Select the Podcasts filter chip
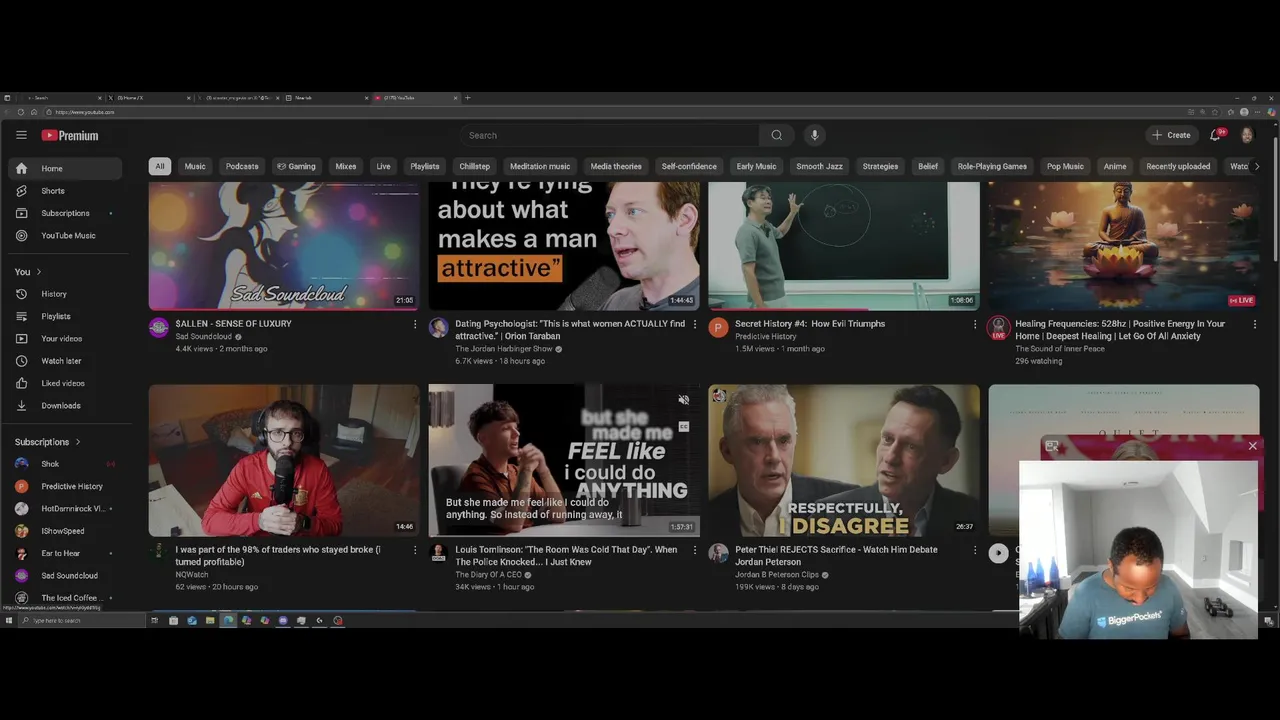This screenshot has height=720, width=1280. pos(242,166)
